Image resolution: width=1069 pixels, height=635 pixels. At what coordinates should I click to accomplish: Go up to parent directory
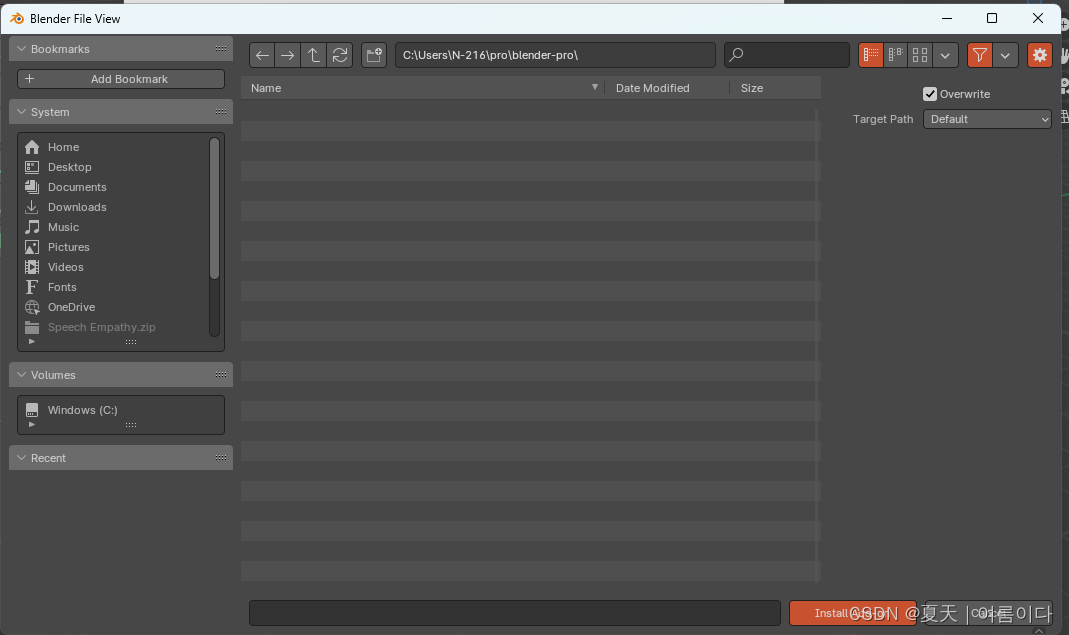(314, 55)
